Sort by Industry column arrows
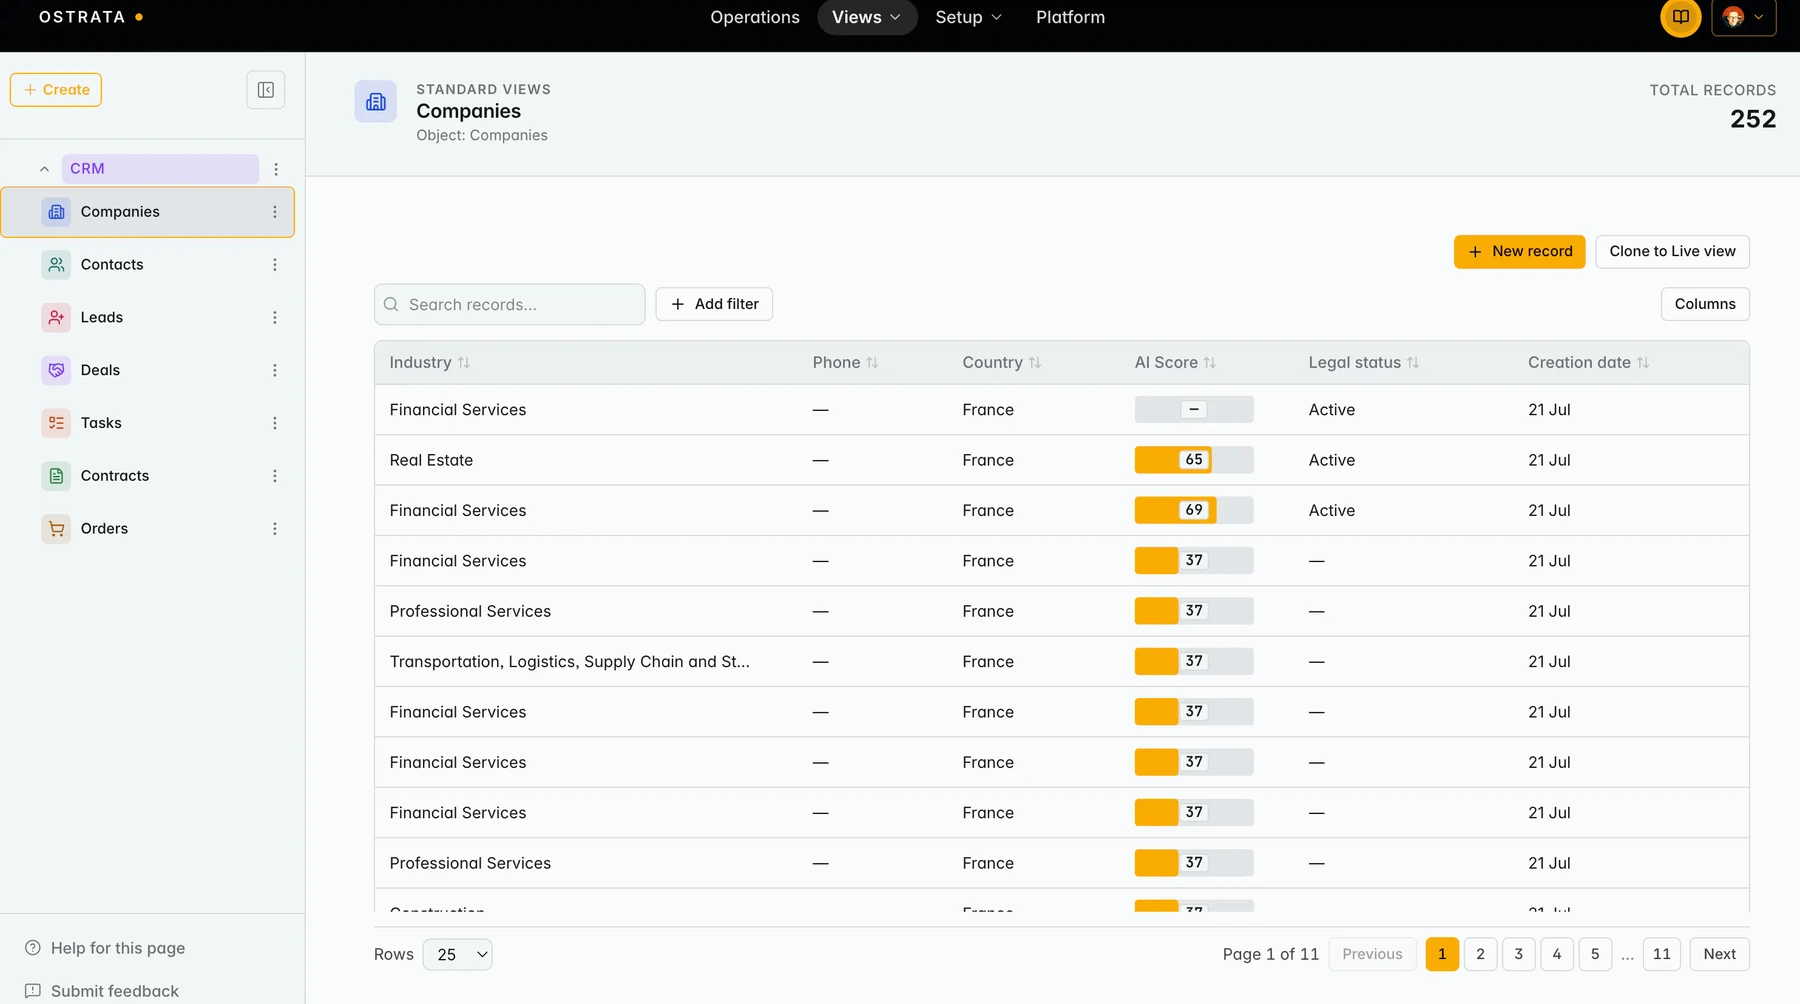 click(x=464, y=363)
